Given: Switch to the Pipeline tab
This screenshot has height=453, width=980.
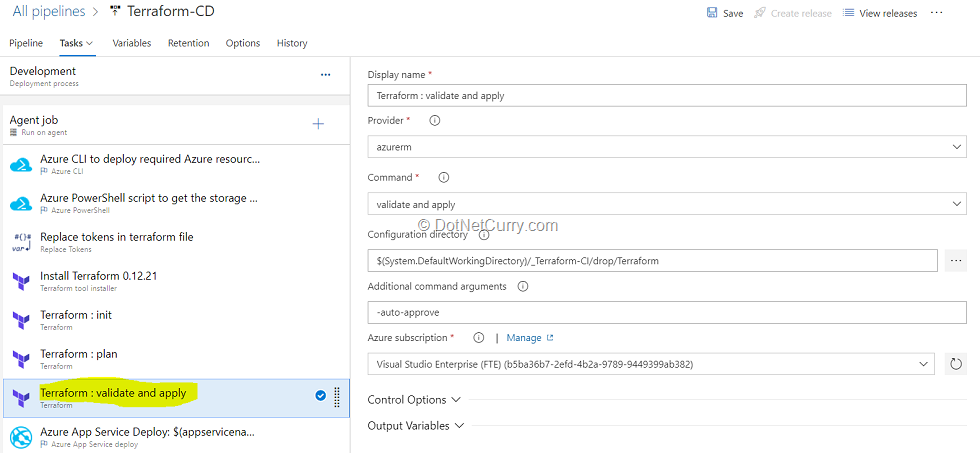Looking at the screenshot, I should pos(26,43).
